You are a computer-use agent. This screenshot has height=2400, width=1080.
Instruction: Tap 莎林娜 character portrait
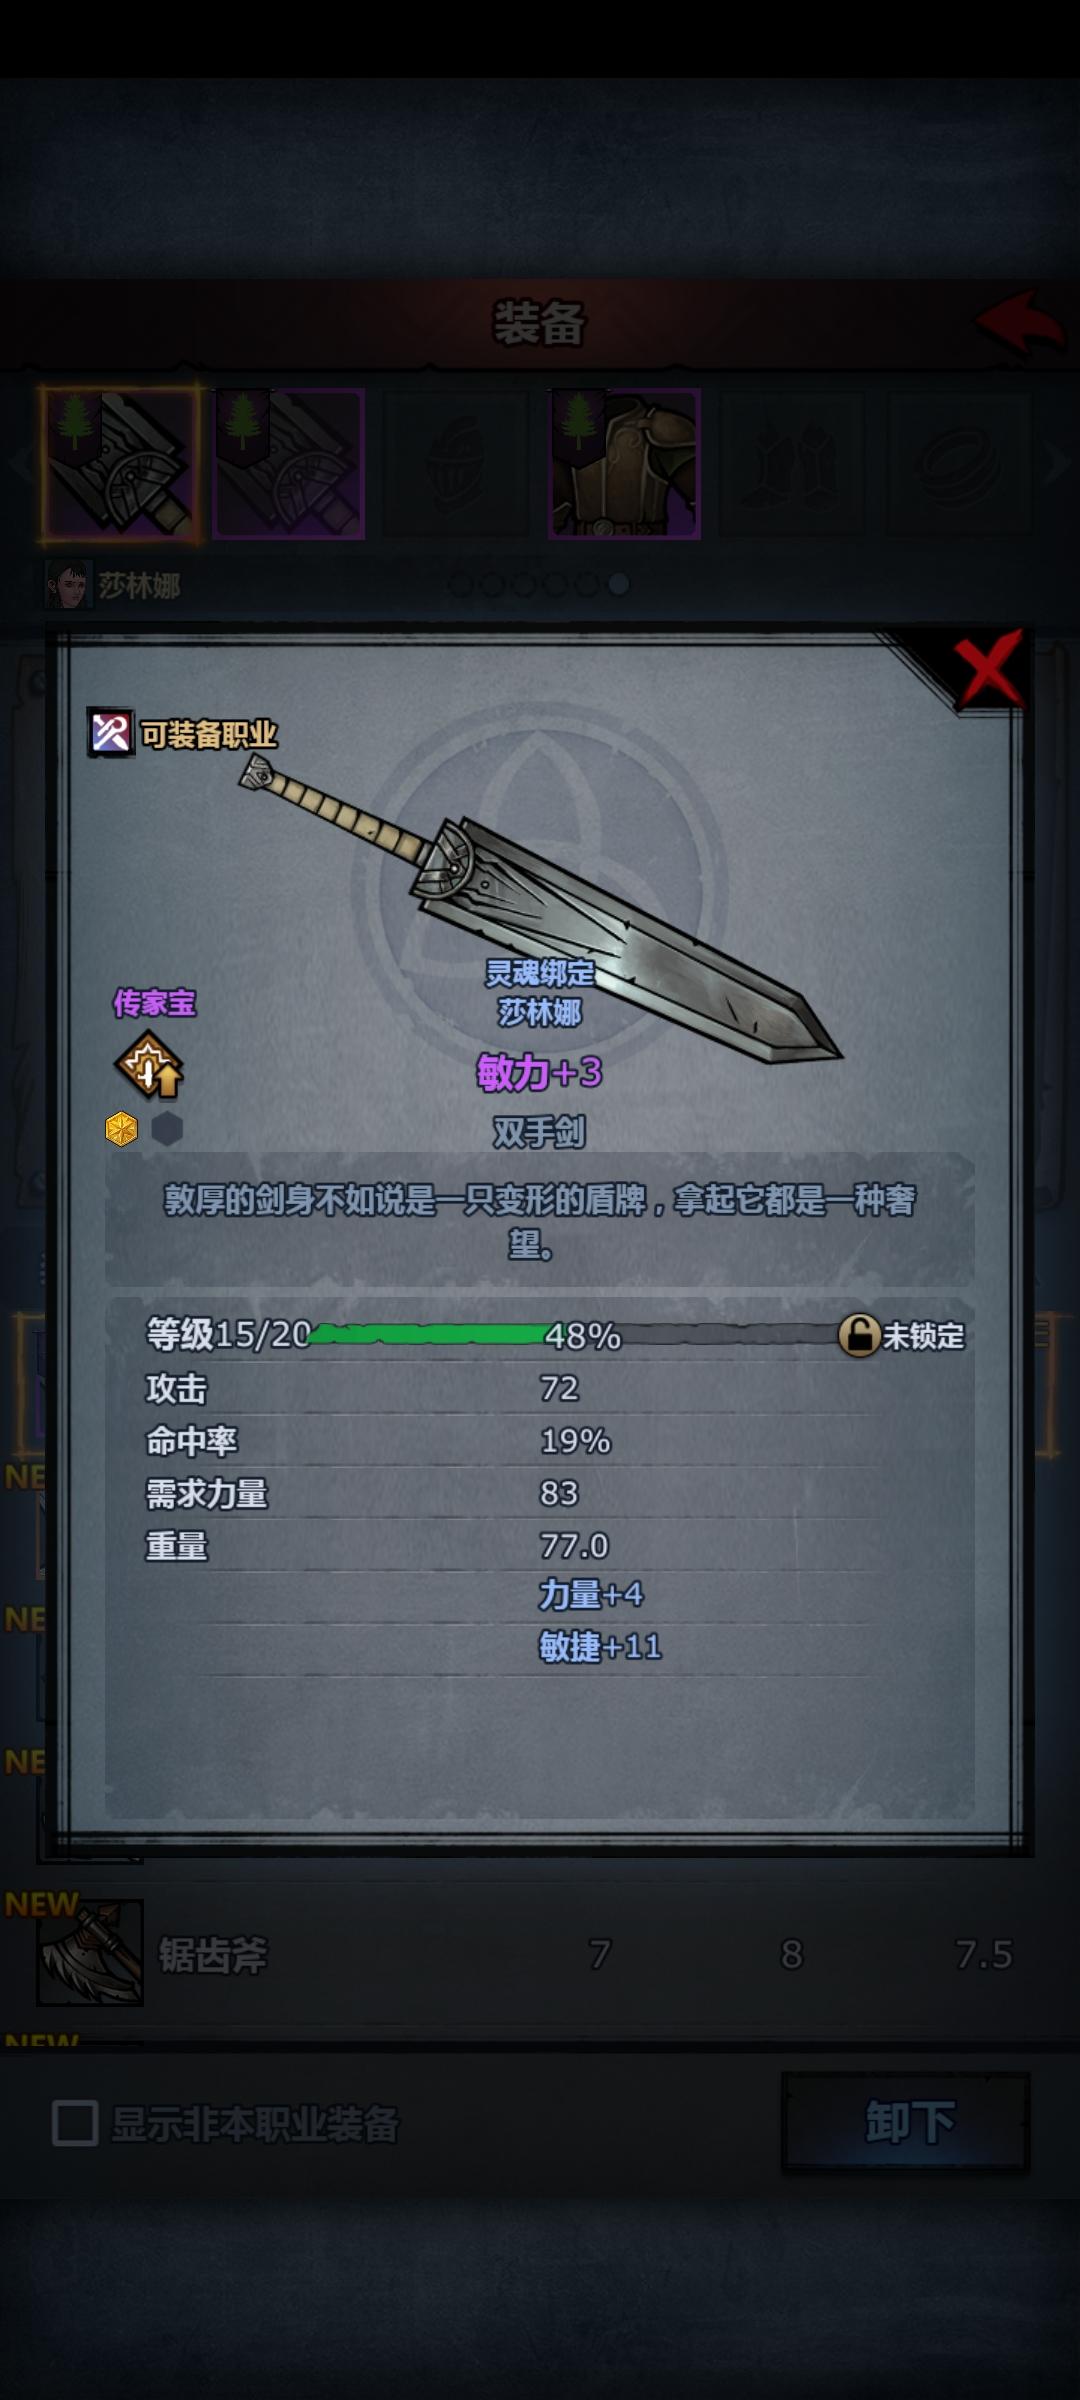(x=68, y=584)
